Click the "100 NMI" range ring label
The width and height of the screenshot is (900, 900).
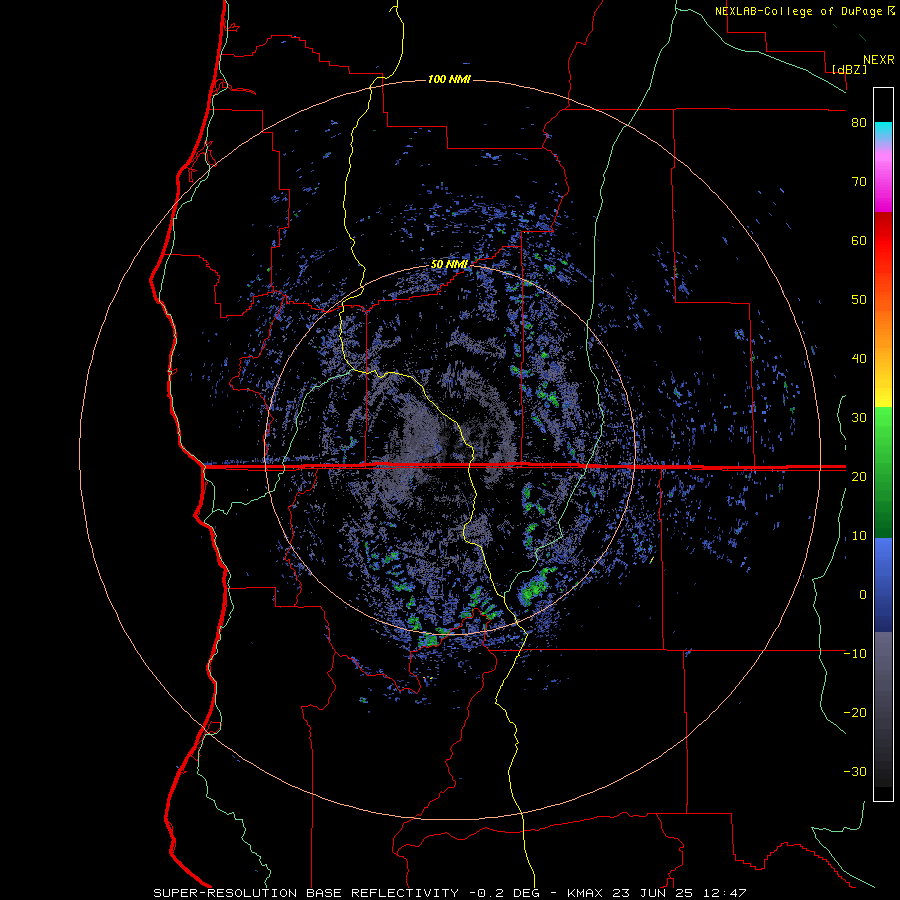[449, 79]
